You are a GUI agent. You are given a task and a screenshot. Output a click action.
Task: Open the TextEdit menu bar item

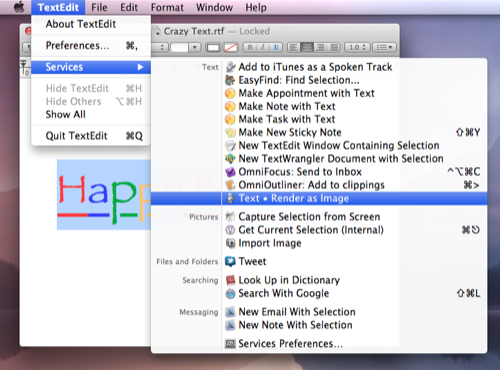click(58, 7)
